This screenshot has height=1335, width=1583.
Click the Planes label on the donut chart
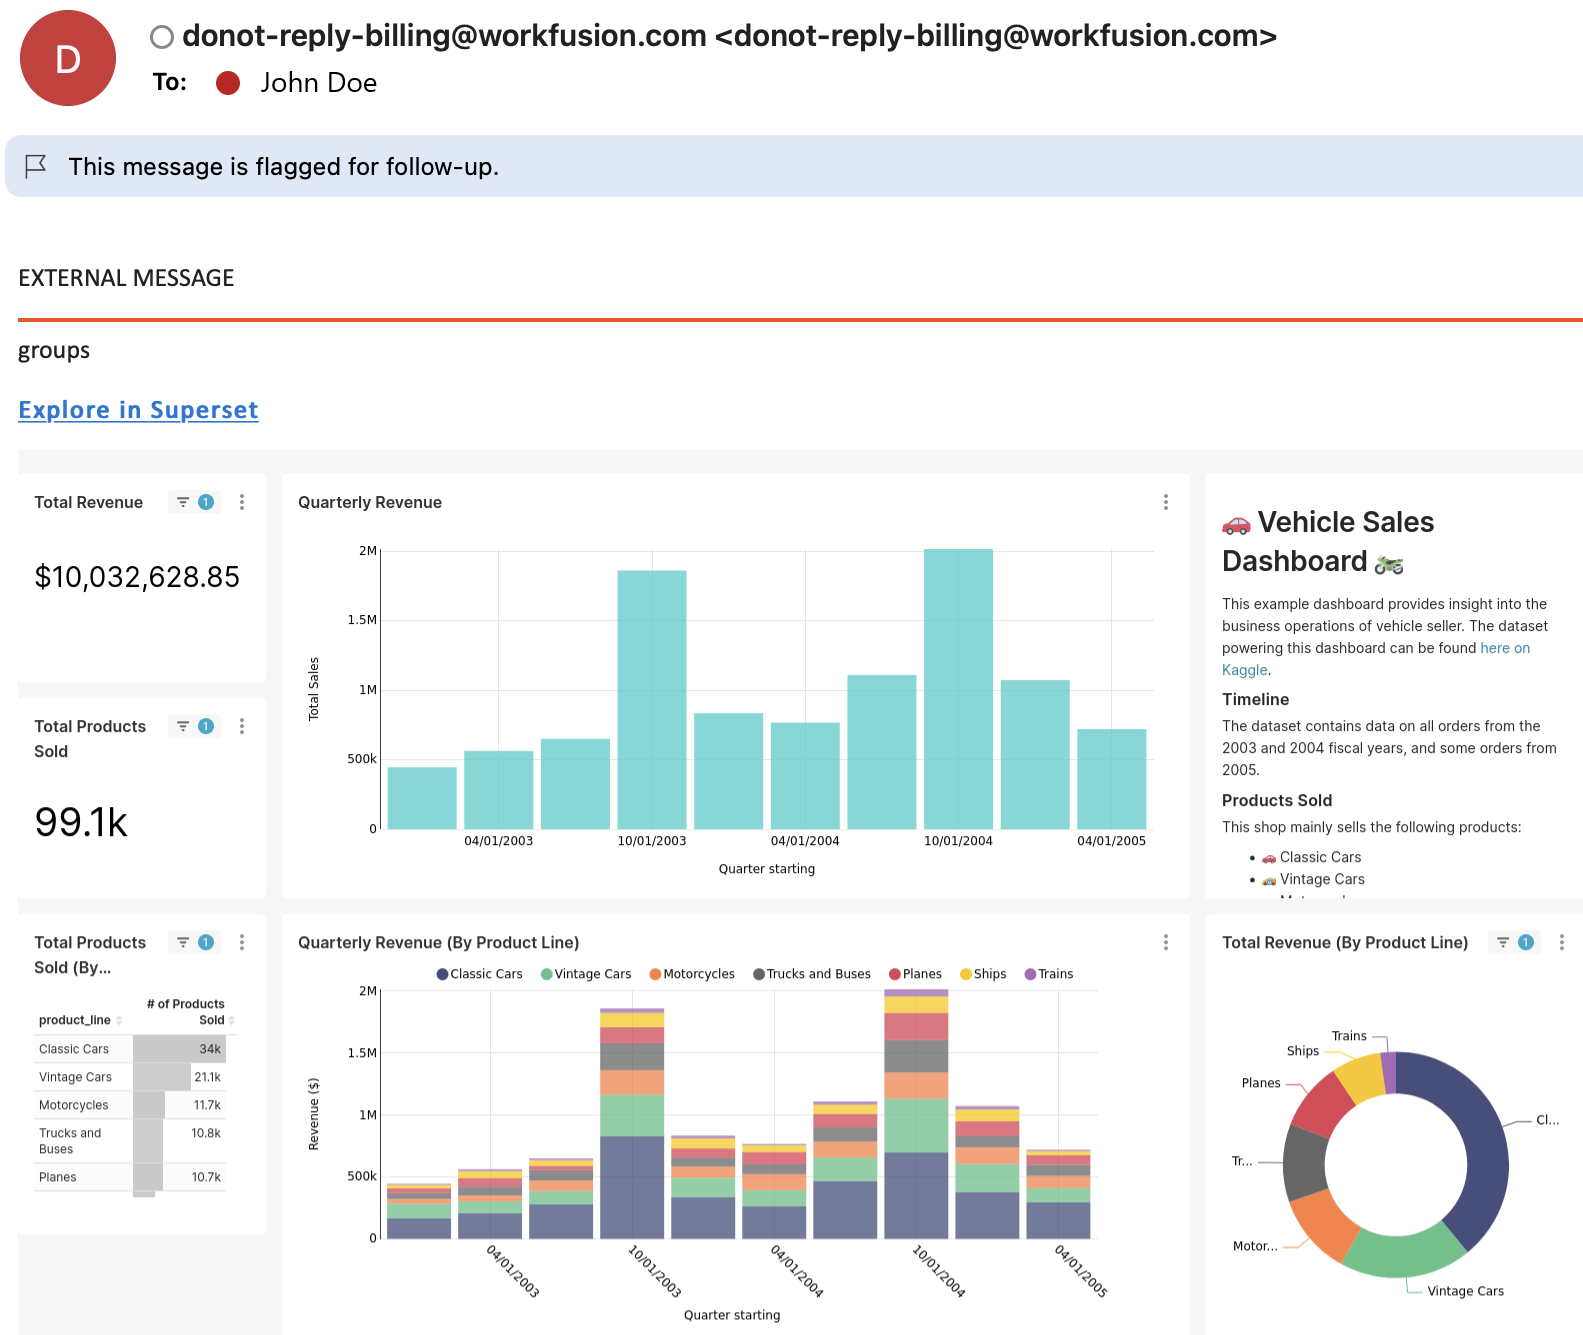(1261, 1083)
